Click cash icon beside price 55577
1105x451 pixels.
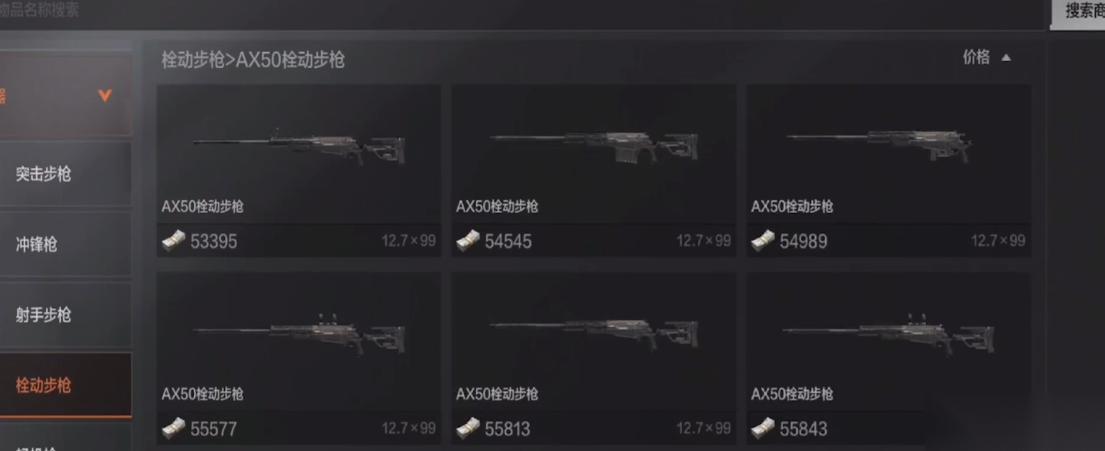point(173,428)
